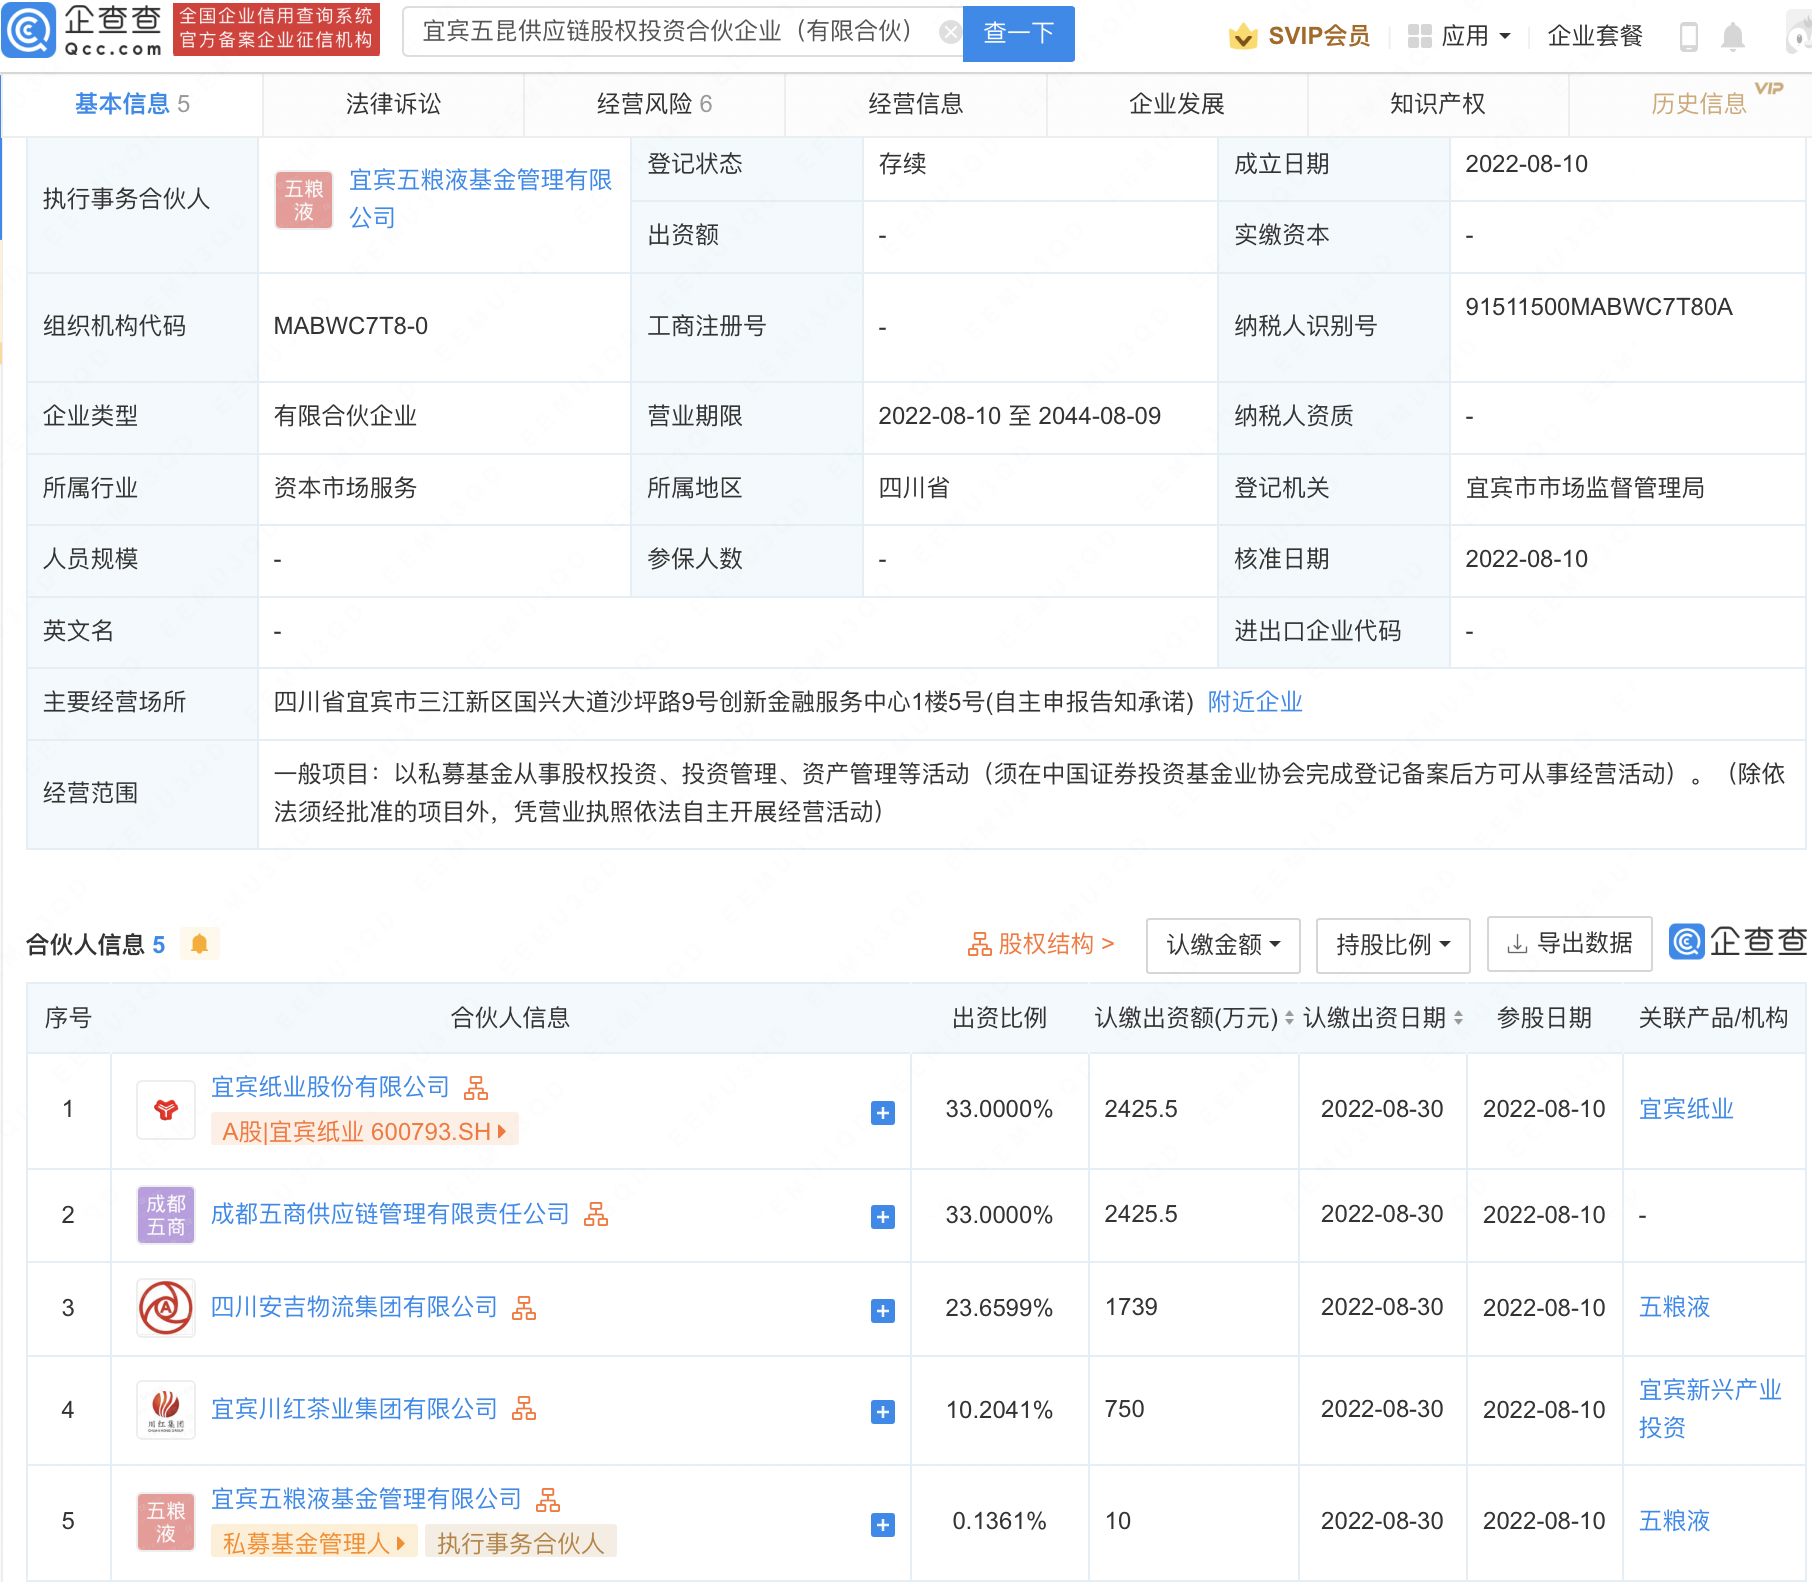Screen dimensions: 1812x1582
Task: Open equity chart icon for 宜宾纸业股份有限公司
Action: (476, 1087)
